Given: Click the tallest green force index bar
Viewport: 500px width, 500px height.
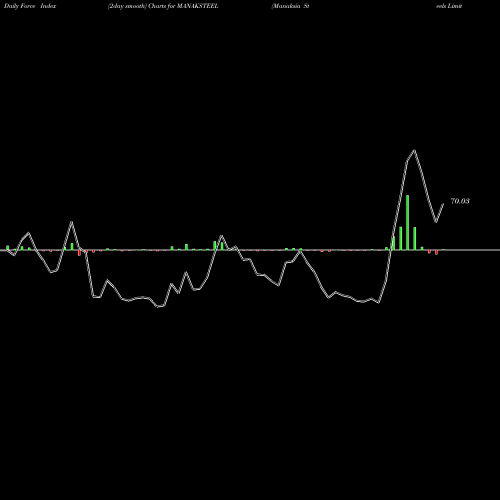Looking at the screenshot, I should click(407, 222).
